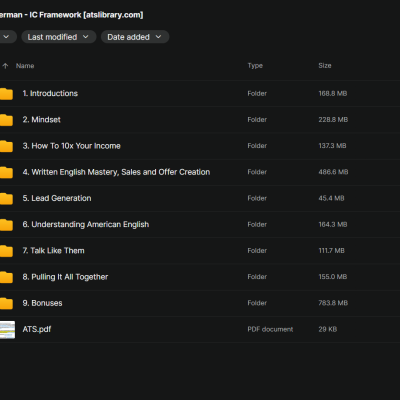Click folder icon for 6. Understanding American English
This screenshot has width=400, height=400.
coord(6,225)
